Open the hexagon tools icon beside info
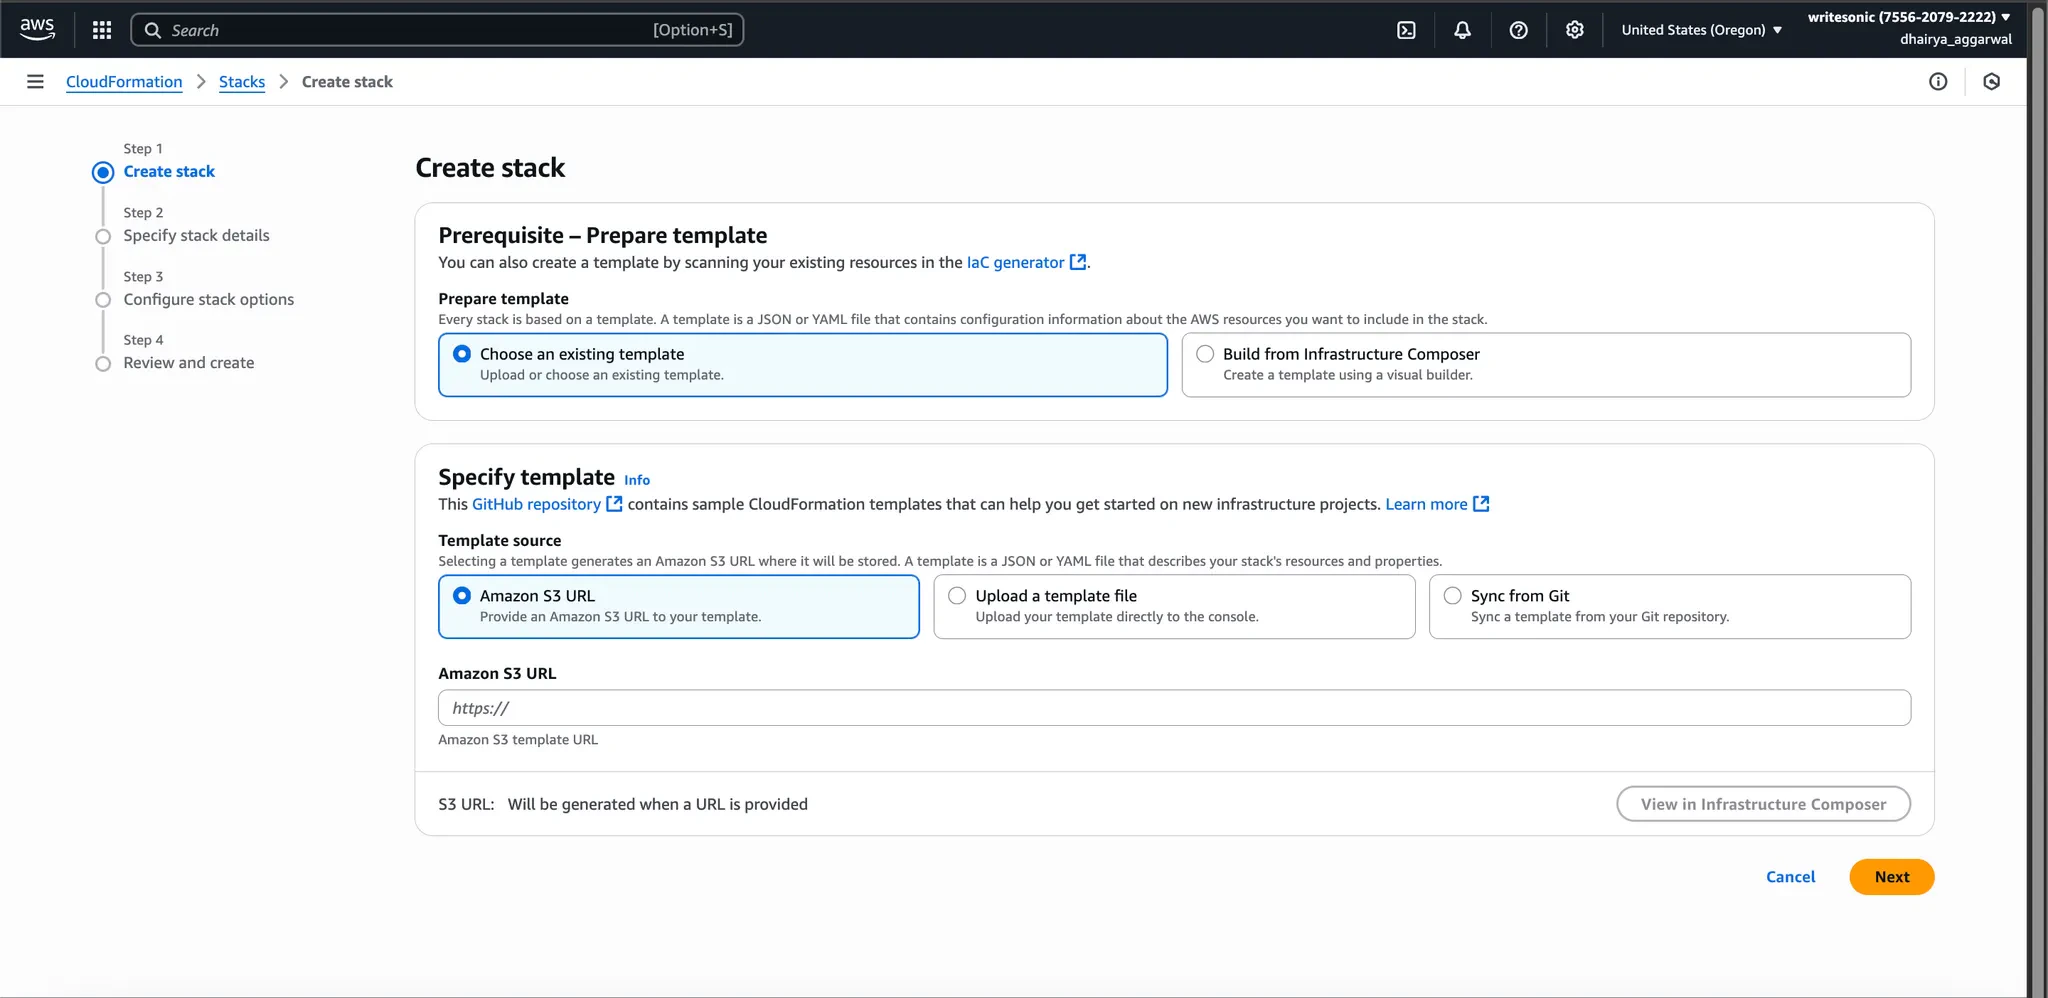 coord(1991,82)
